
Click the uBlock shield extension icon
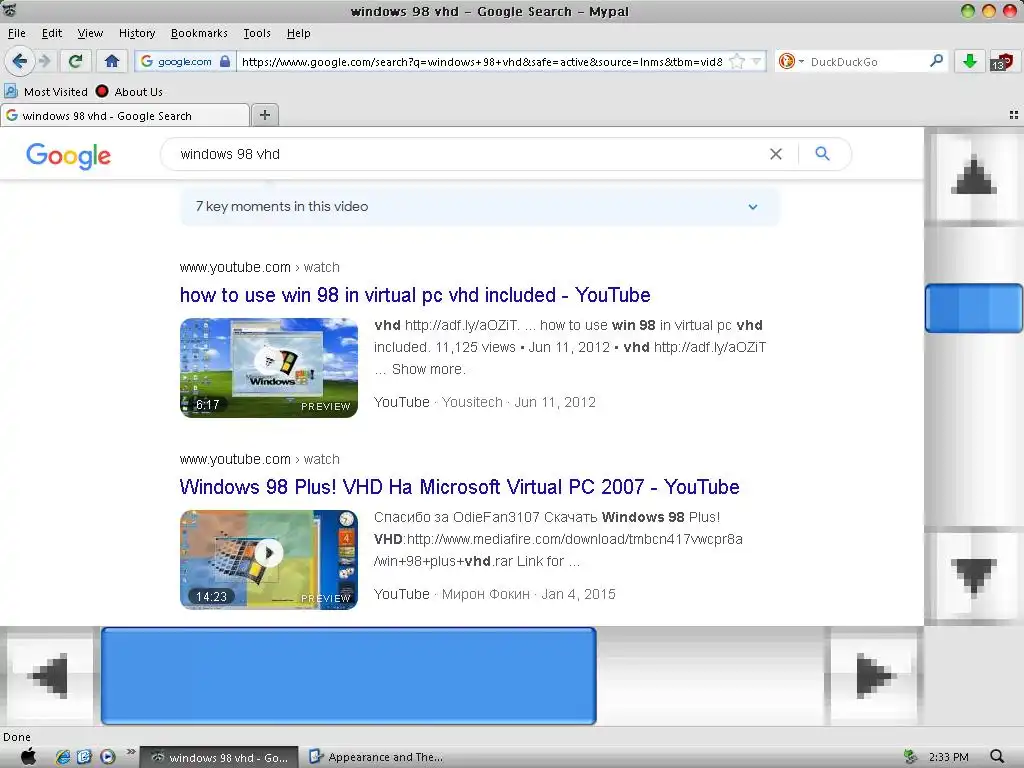(x=1002, y=61)
